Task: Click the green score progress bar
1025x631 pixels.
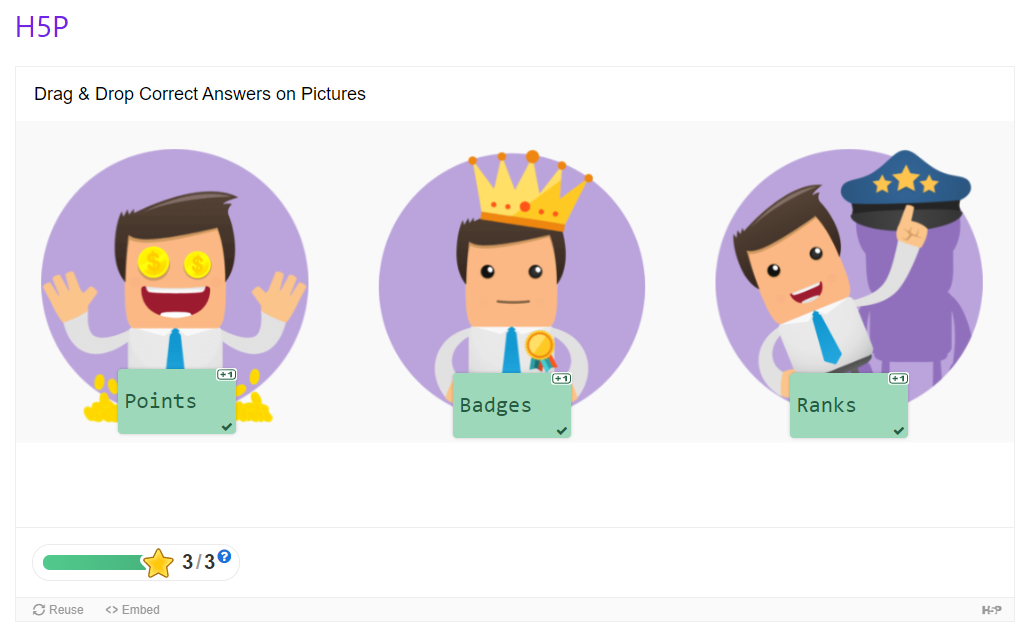Action: click(x=92, y=563)
